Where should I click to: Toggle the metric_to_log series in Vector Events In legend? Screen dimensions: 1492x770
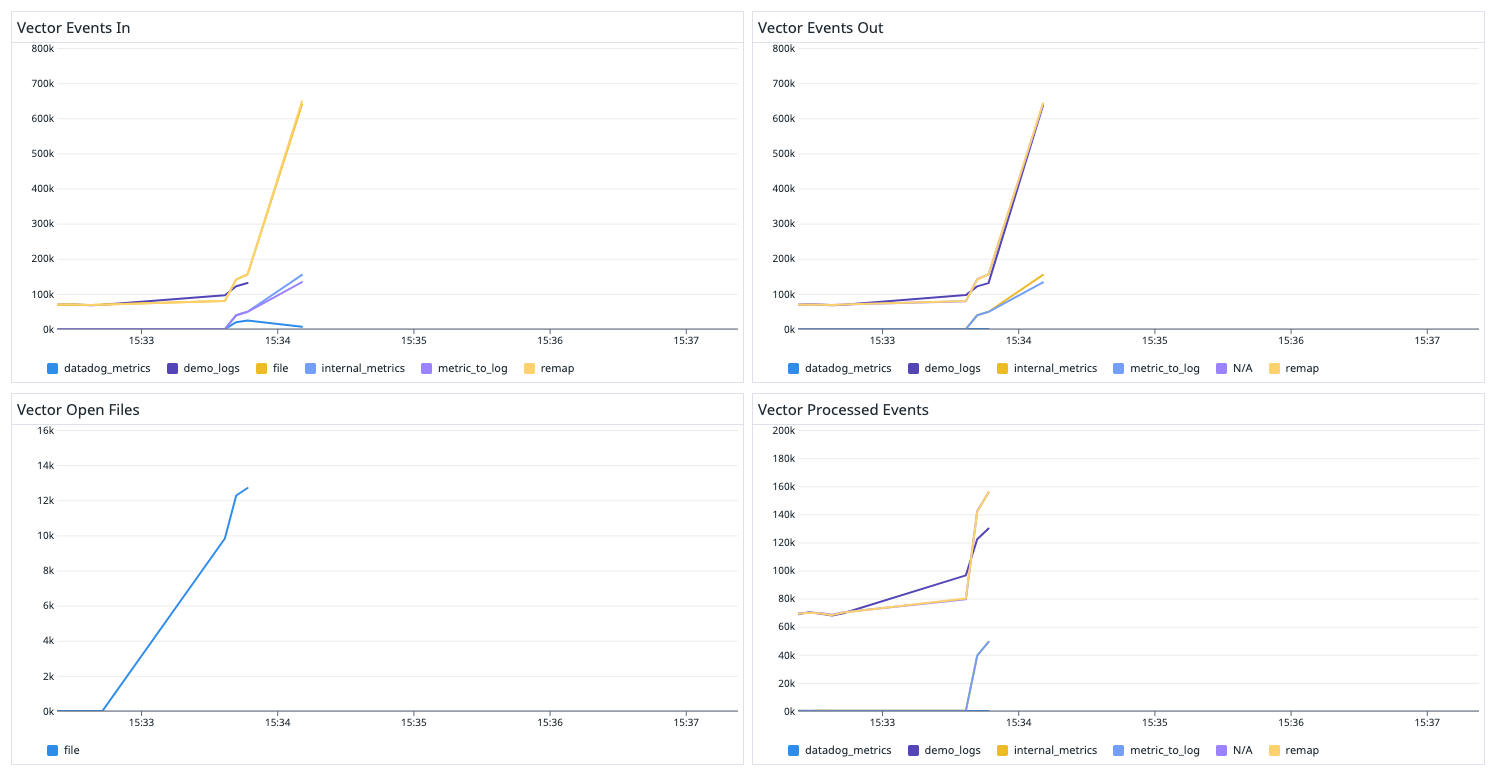tap(464, 368)
